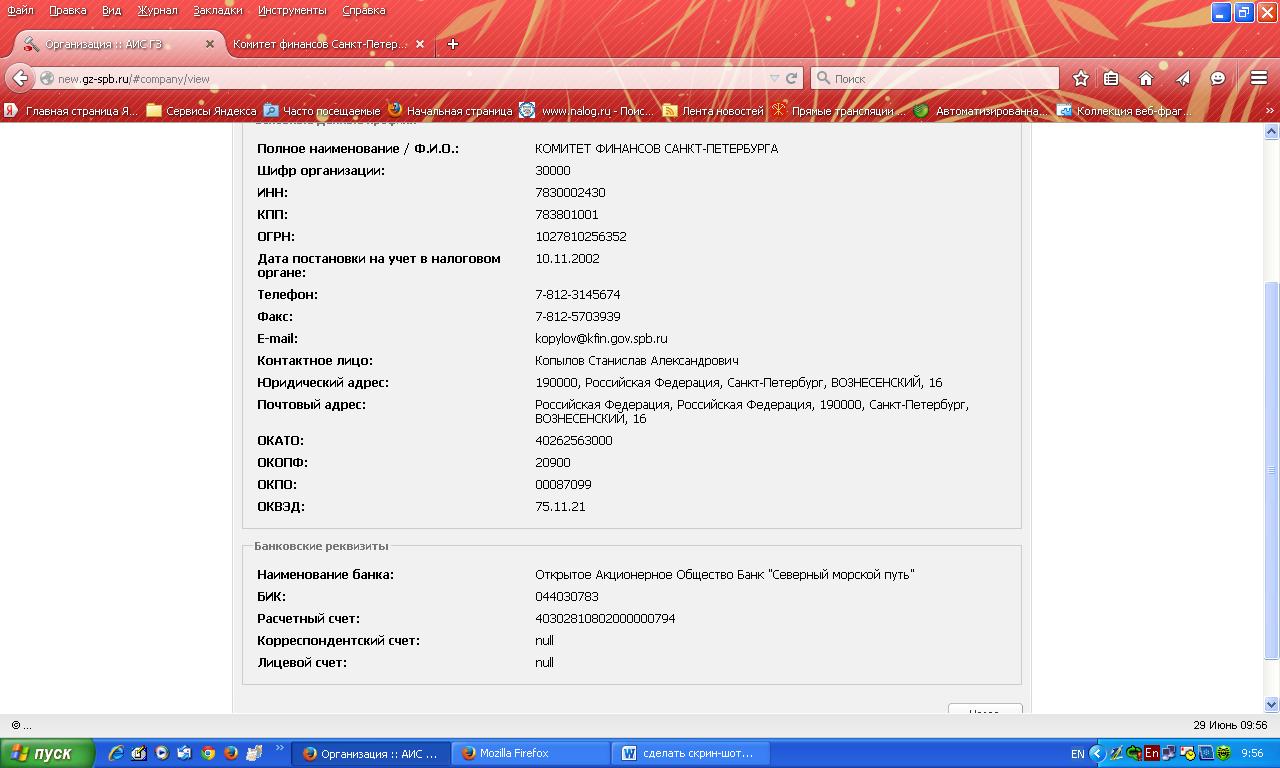The height and width of the screenshot is (768, 1280).
Task: Open 'Главная страница Я...' bookmark
Action: (x=71, y=111)
